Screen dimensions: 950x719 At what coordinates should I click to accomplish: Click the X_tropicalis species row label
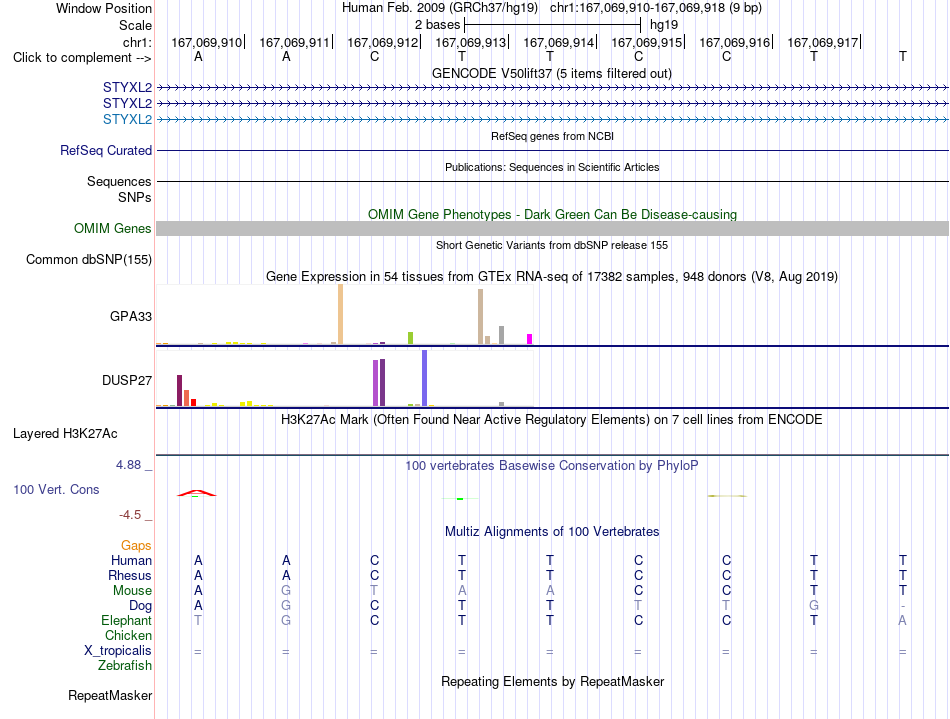click(118, 651)
